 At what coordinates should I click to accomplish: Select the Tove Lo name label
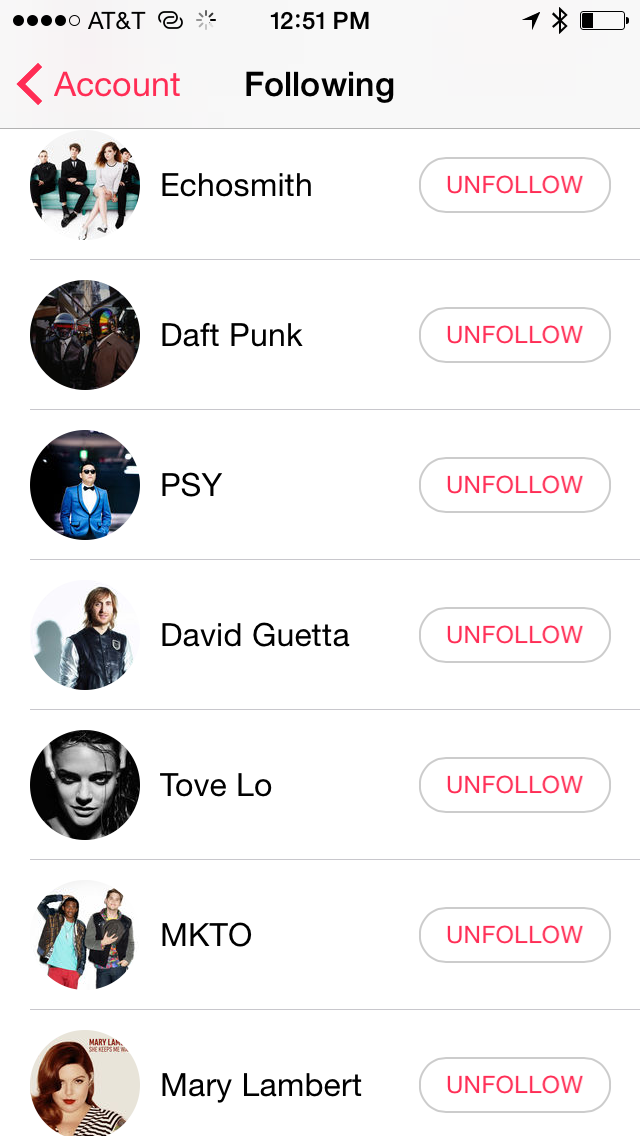(x=216, y=785)
